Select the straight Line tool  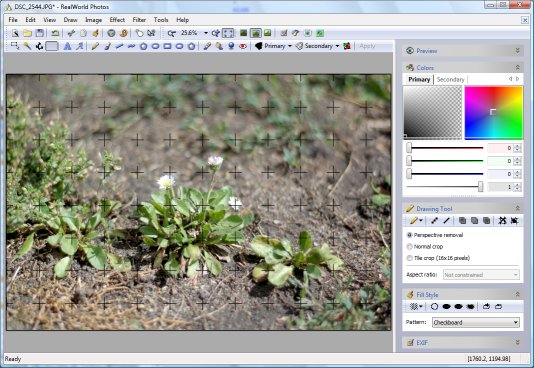click(119, 46)
